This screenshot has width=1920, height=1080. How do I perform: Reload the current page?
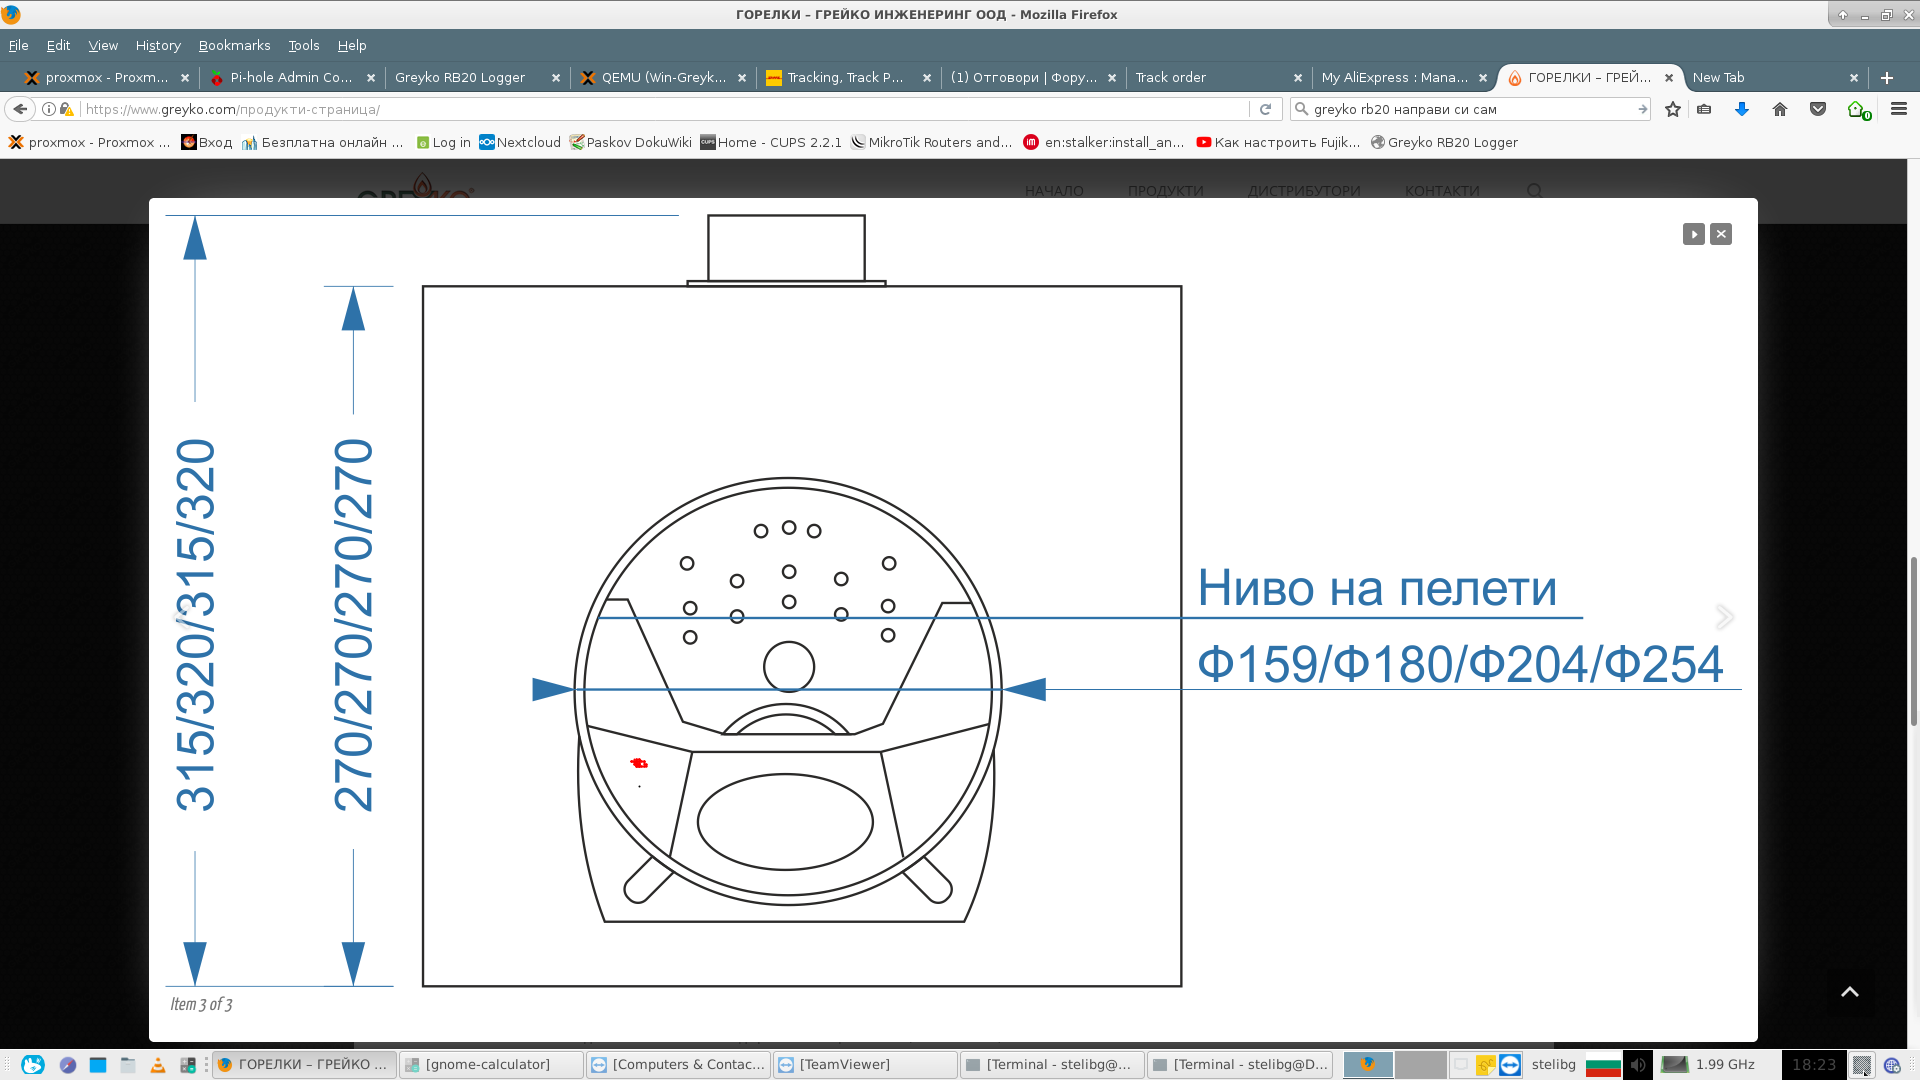[1266, 110]
